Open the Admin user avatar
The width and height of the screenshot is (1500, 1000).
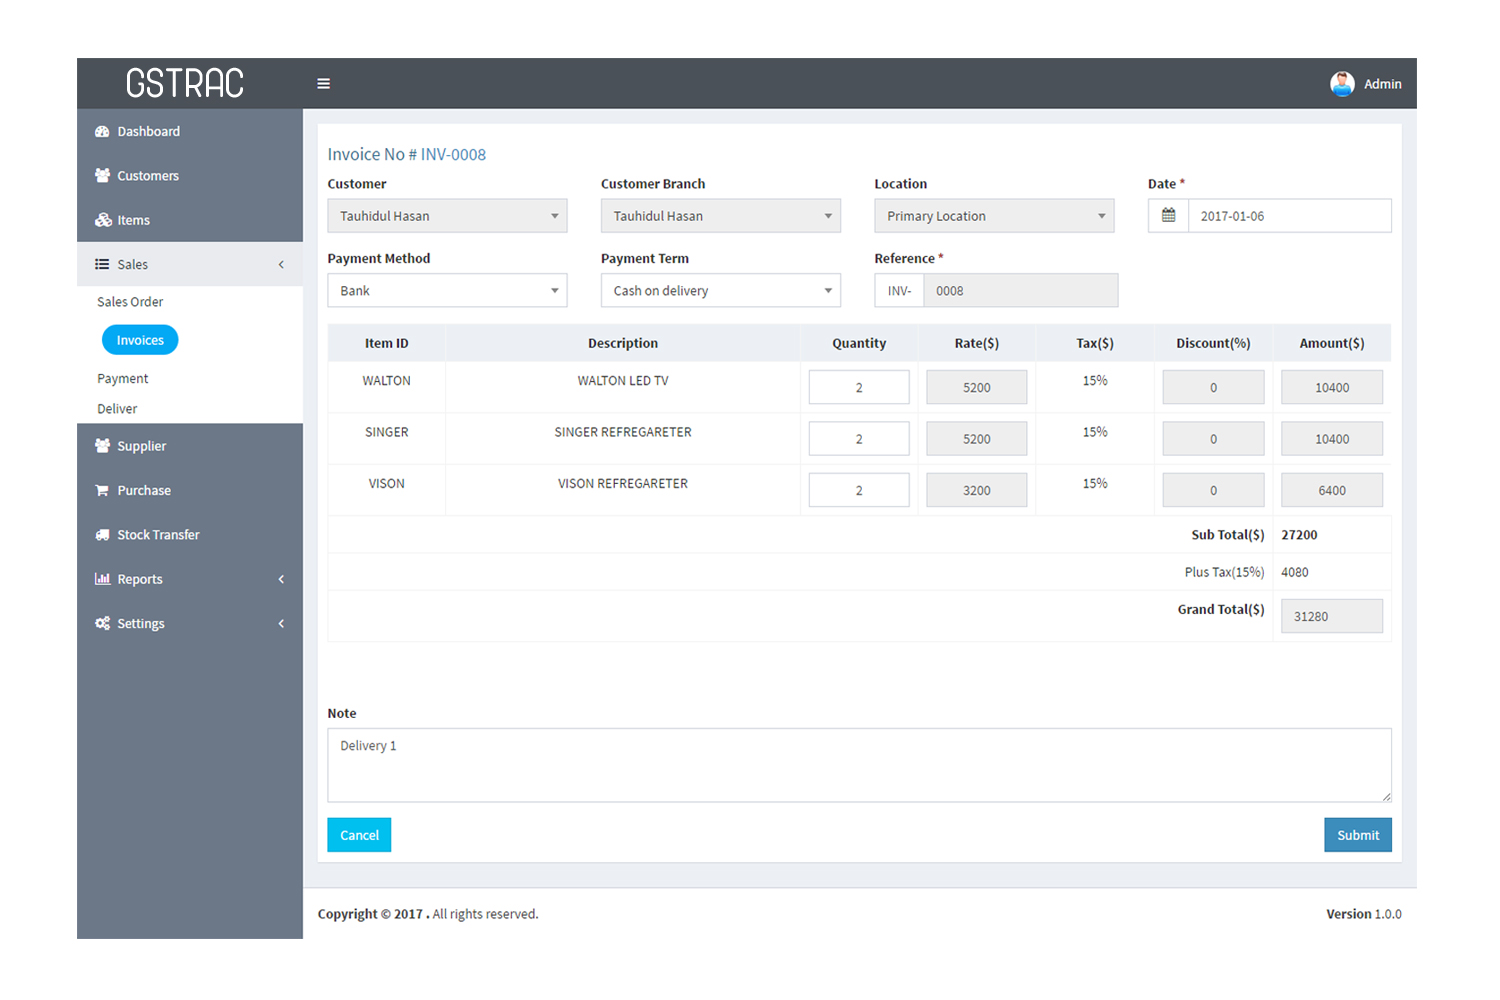coord(1342,84)
